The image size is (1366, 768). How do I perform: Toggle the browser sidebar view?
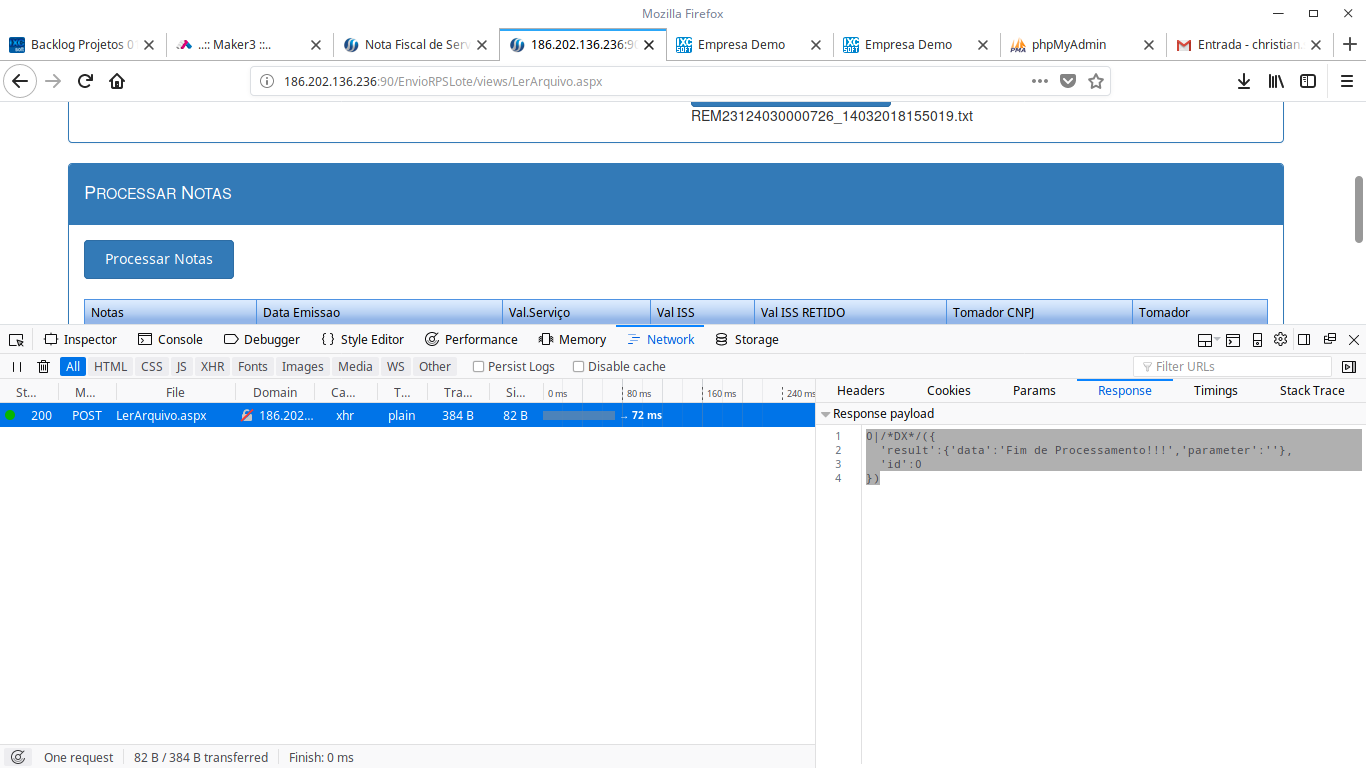1308,81
